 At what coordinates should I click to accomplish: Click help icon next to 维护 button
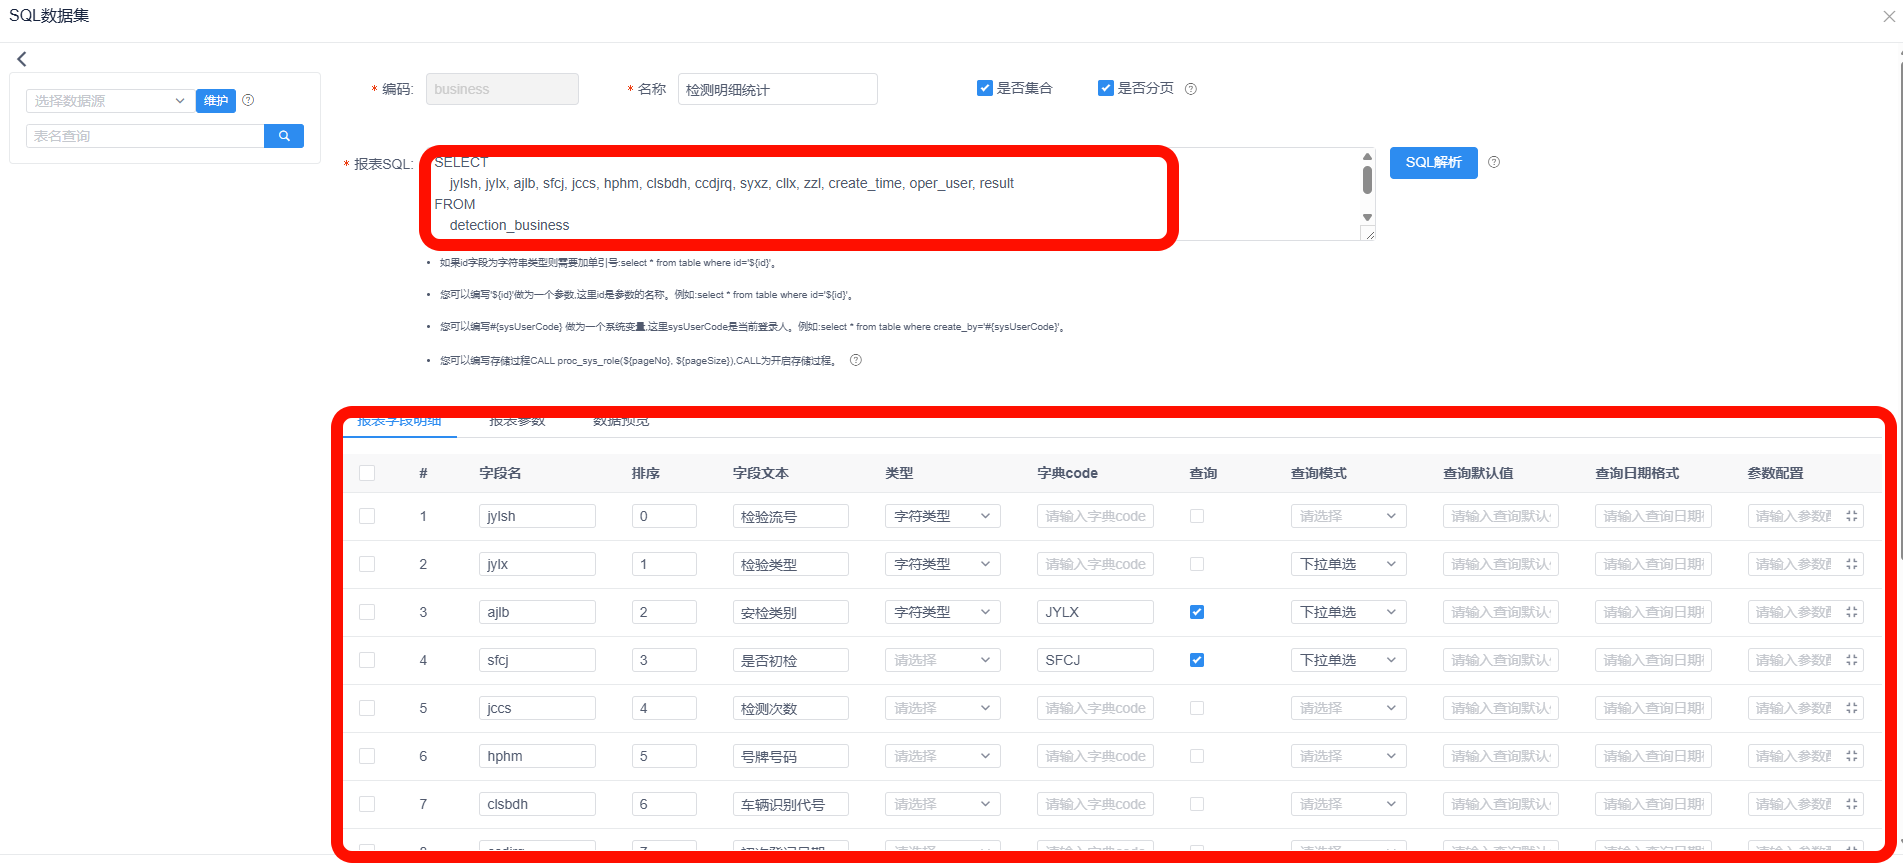pyautogui.click(x=248, y=100)
